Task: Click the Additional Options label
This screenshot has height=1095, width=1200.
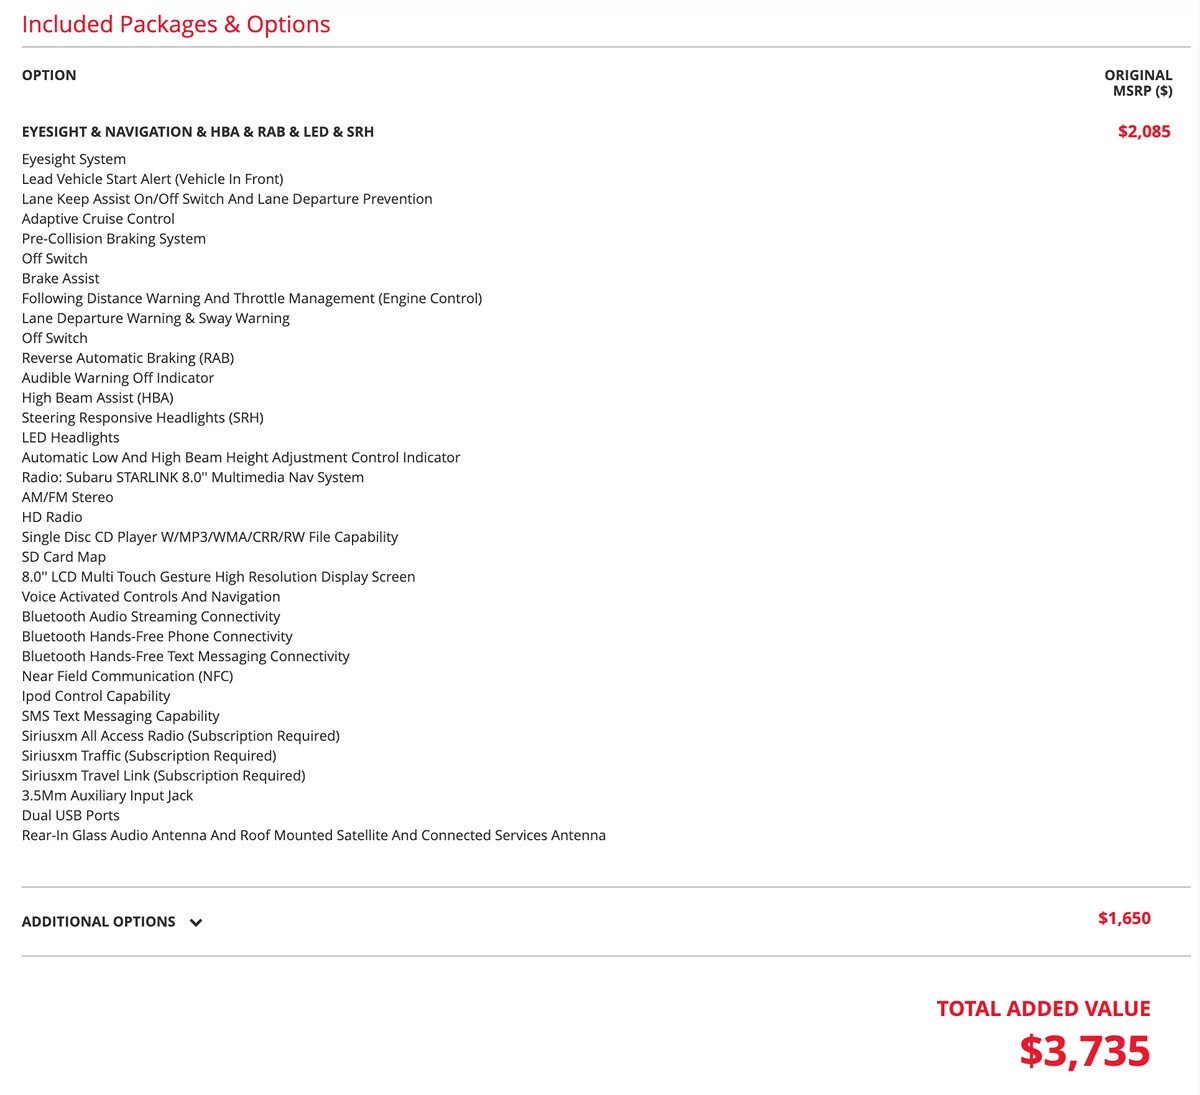Action: point(99,922)
